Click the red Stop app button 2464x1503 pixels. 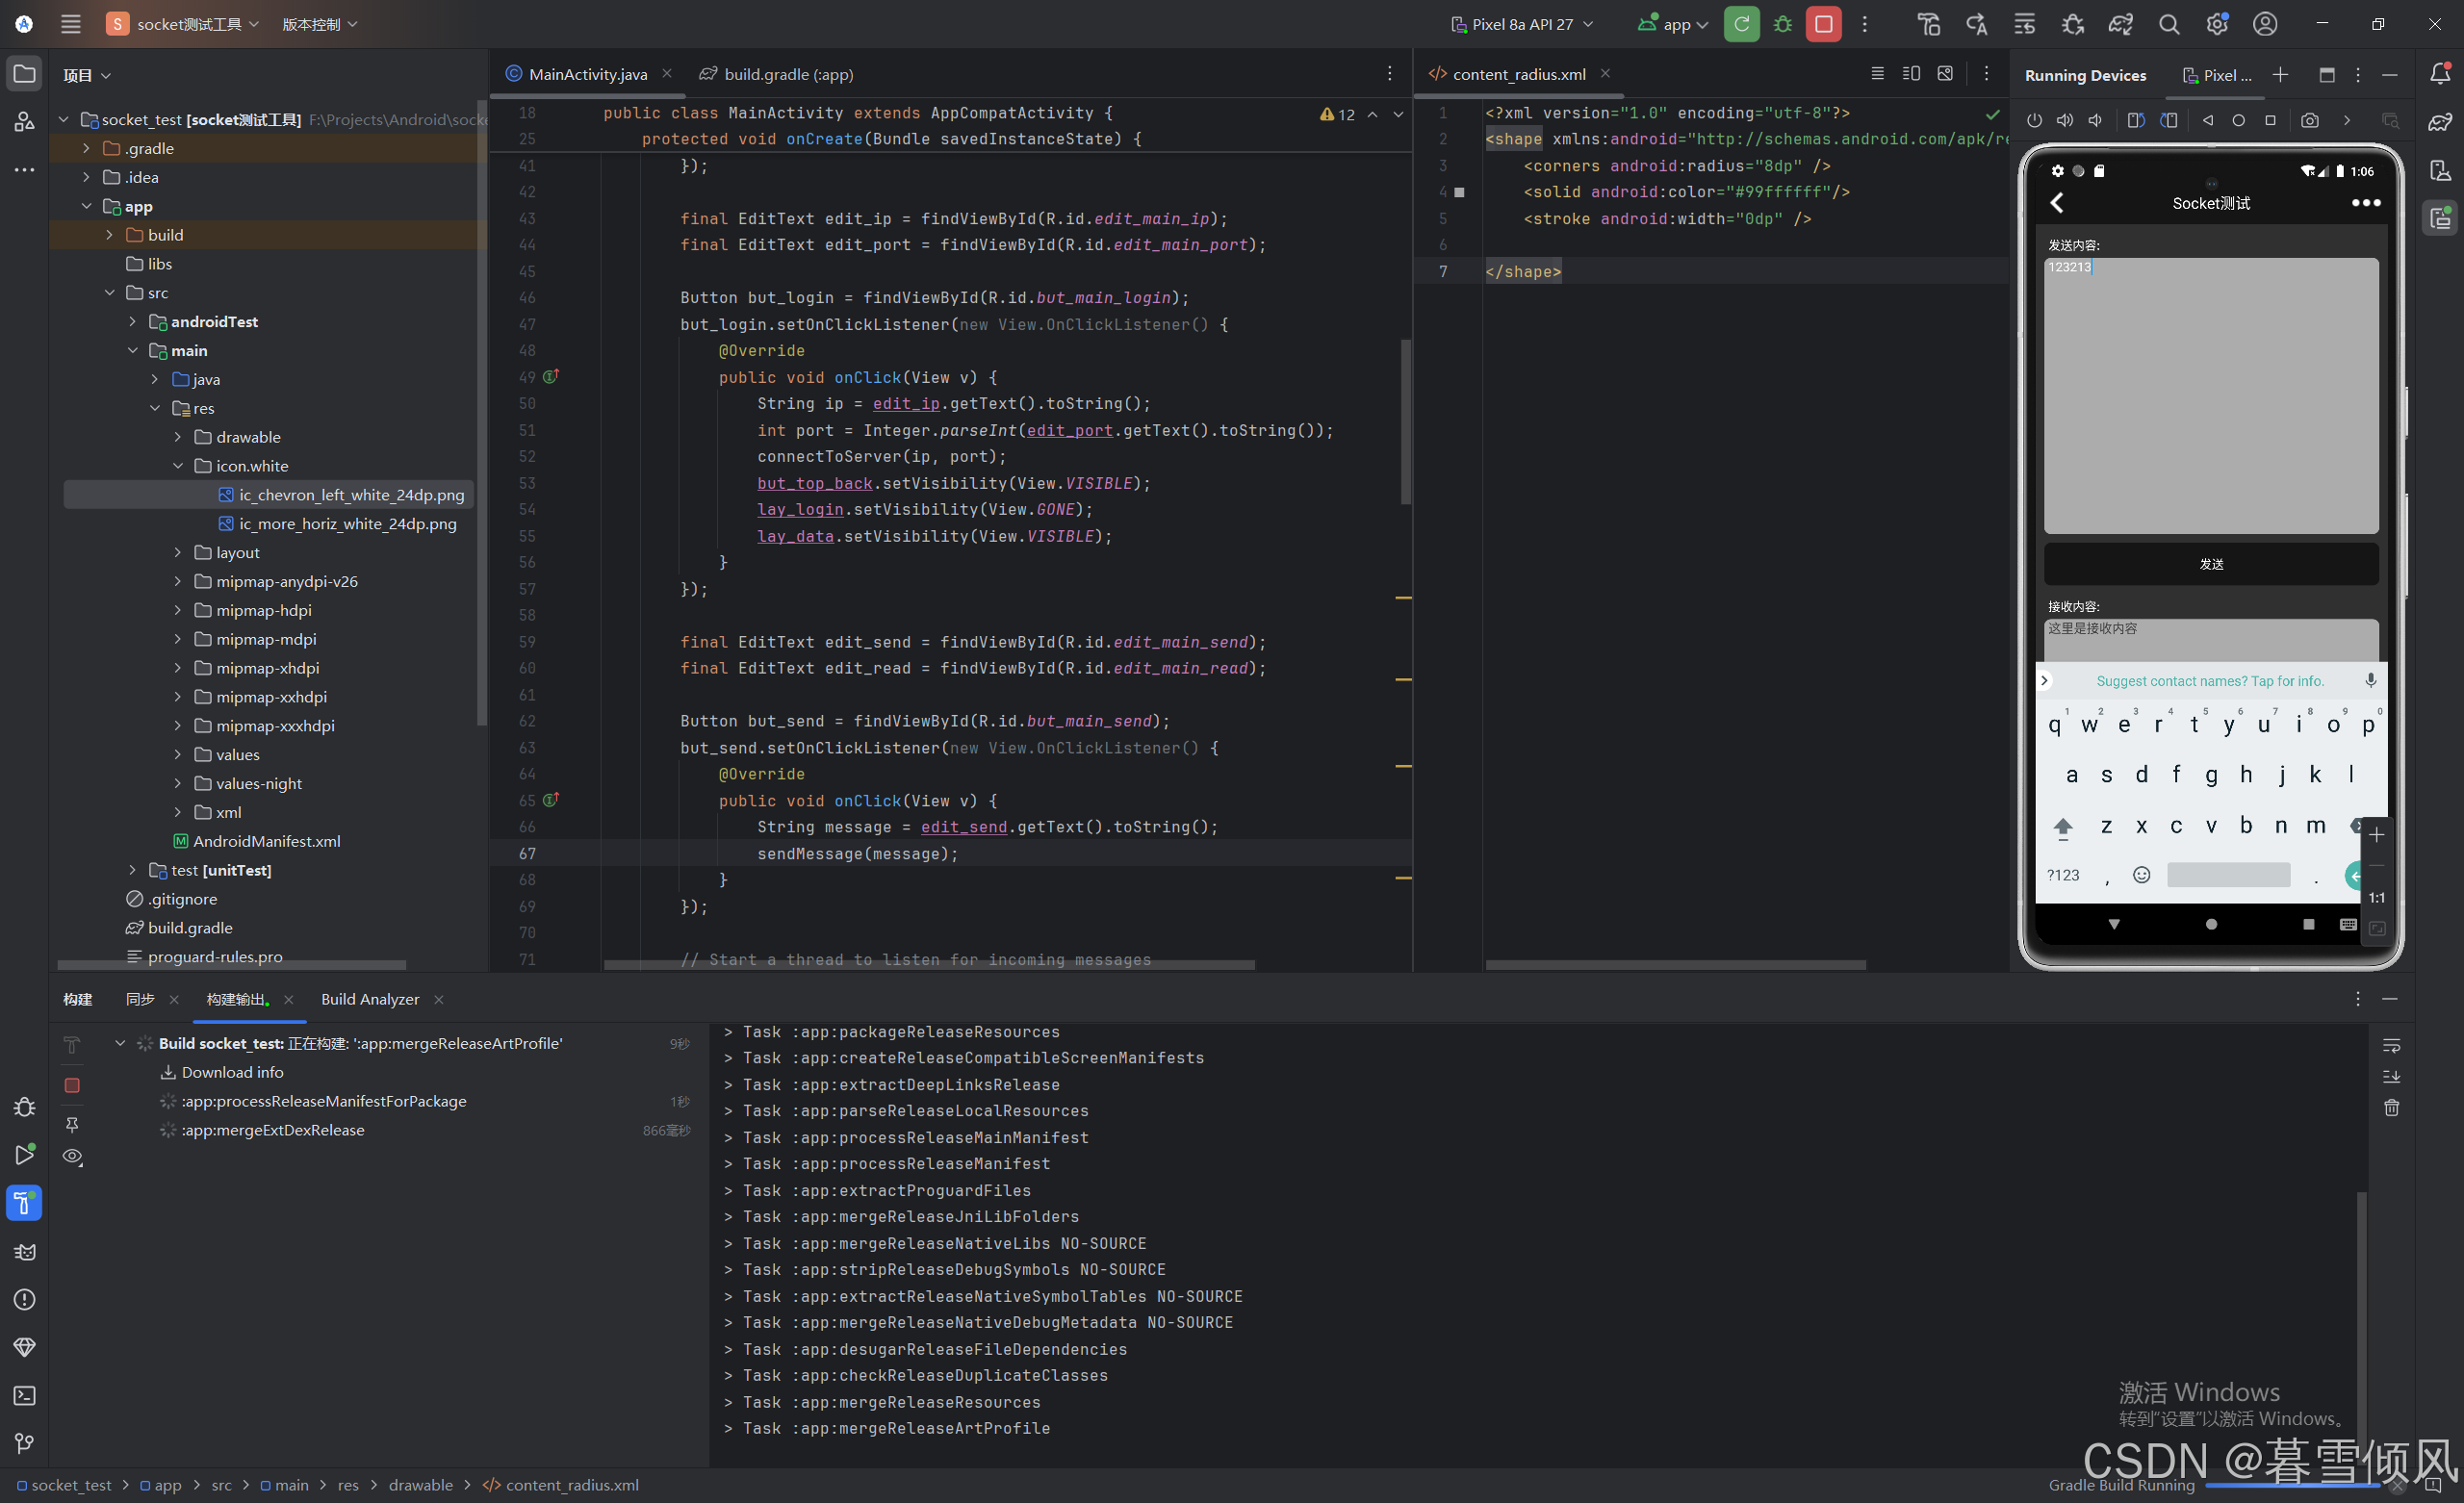point(1823,24)
